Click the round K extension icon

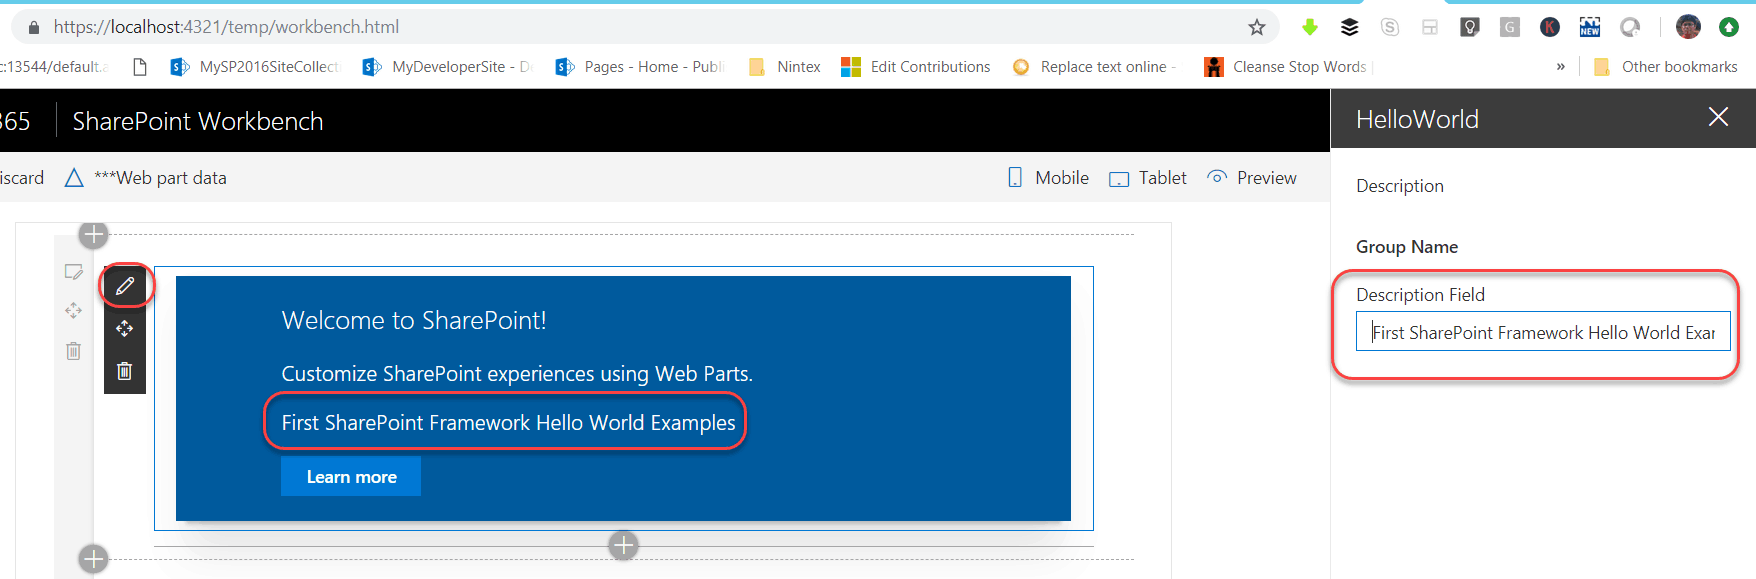tap(1550, 27)
